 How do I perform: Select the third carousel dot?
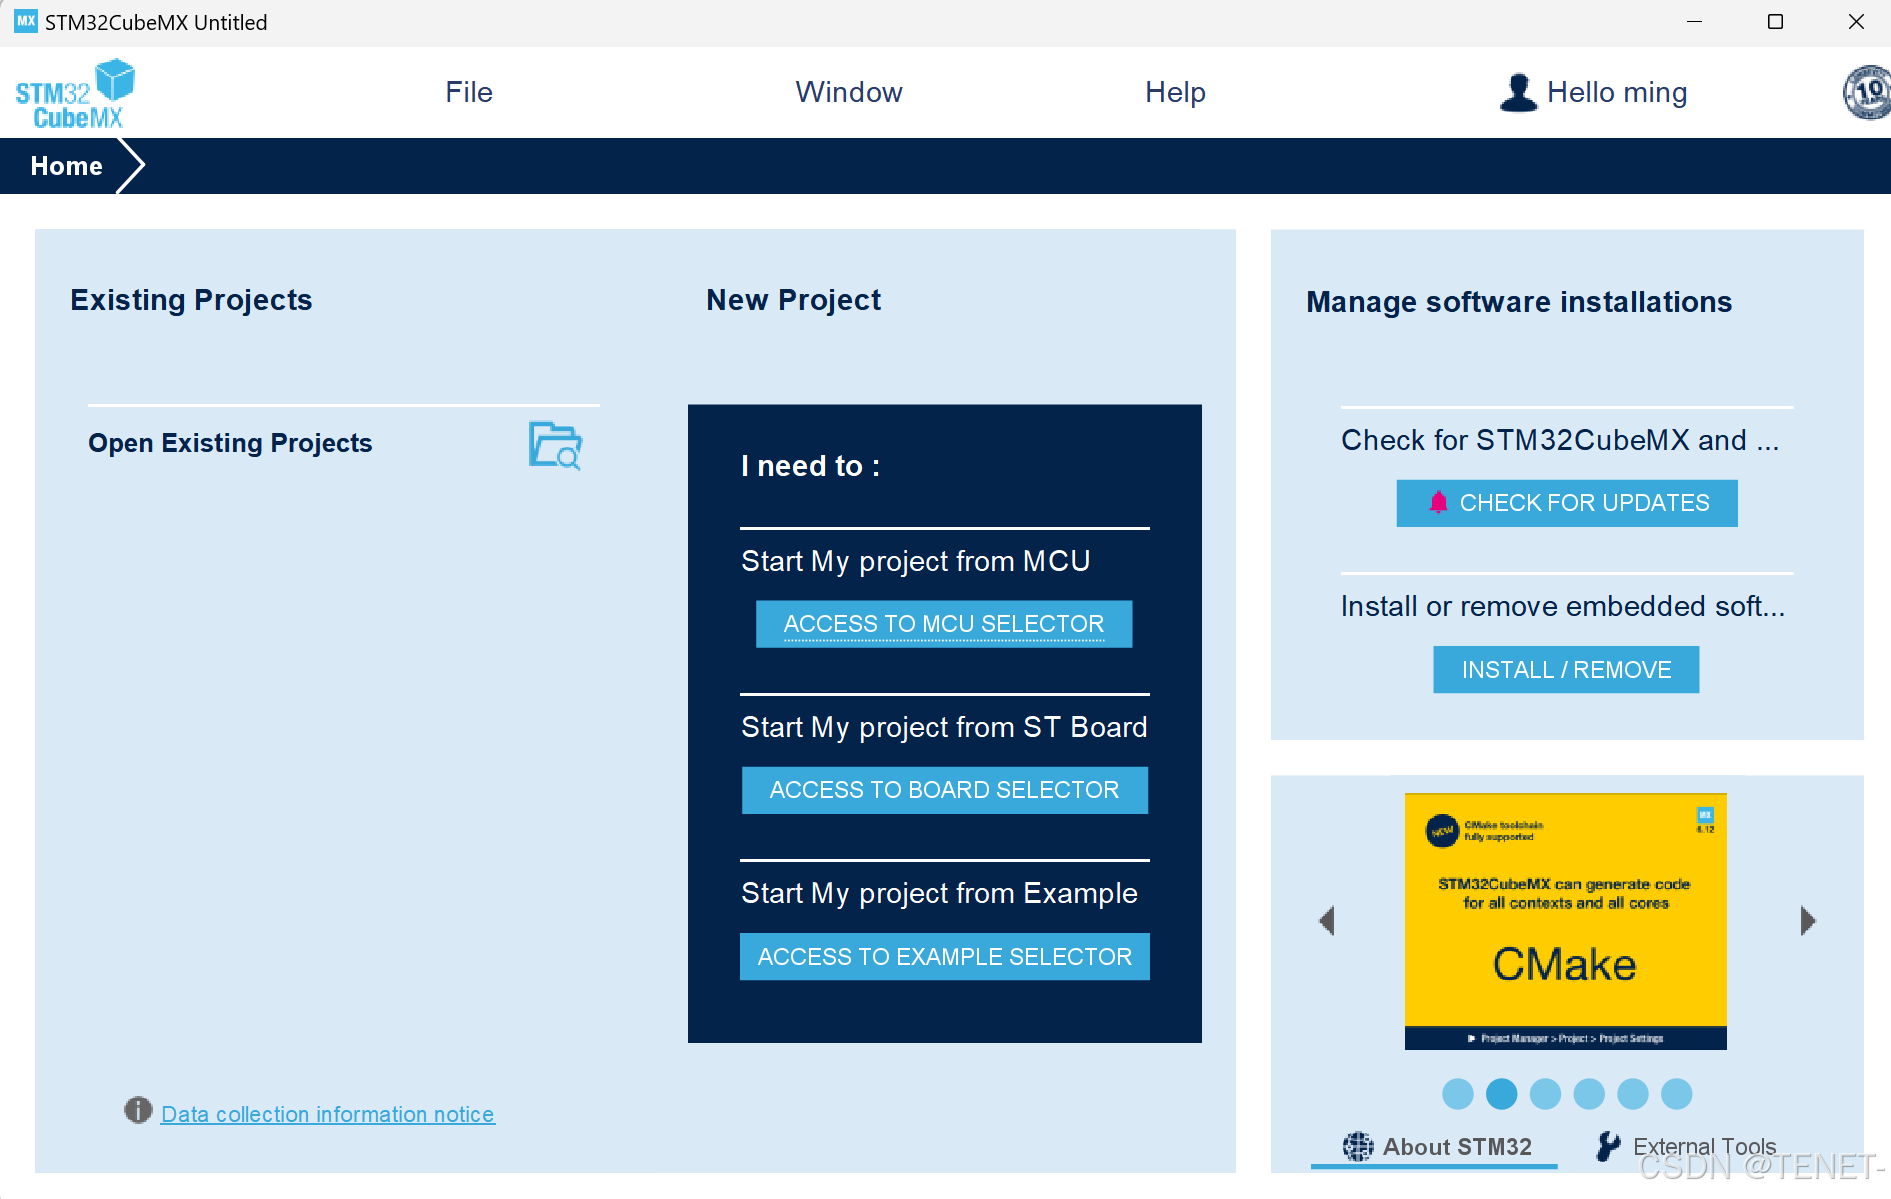pos(1545,1094)
